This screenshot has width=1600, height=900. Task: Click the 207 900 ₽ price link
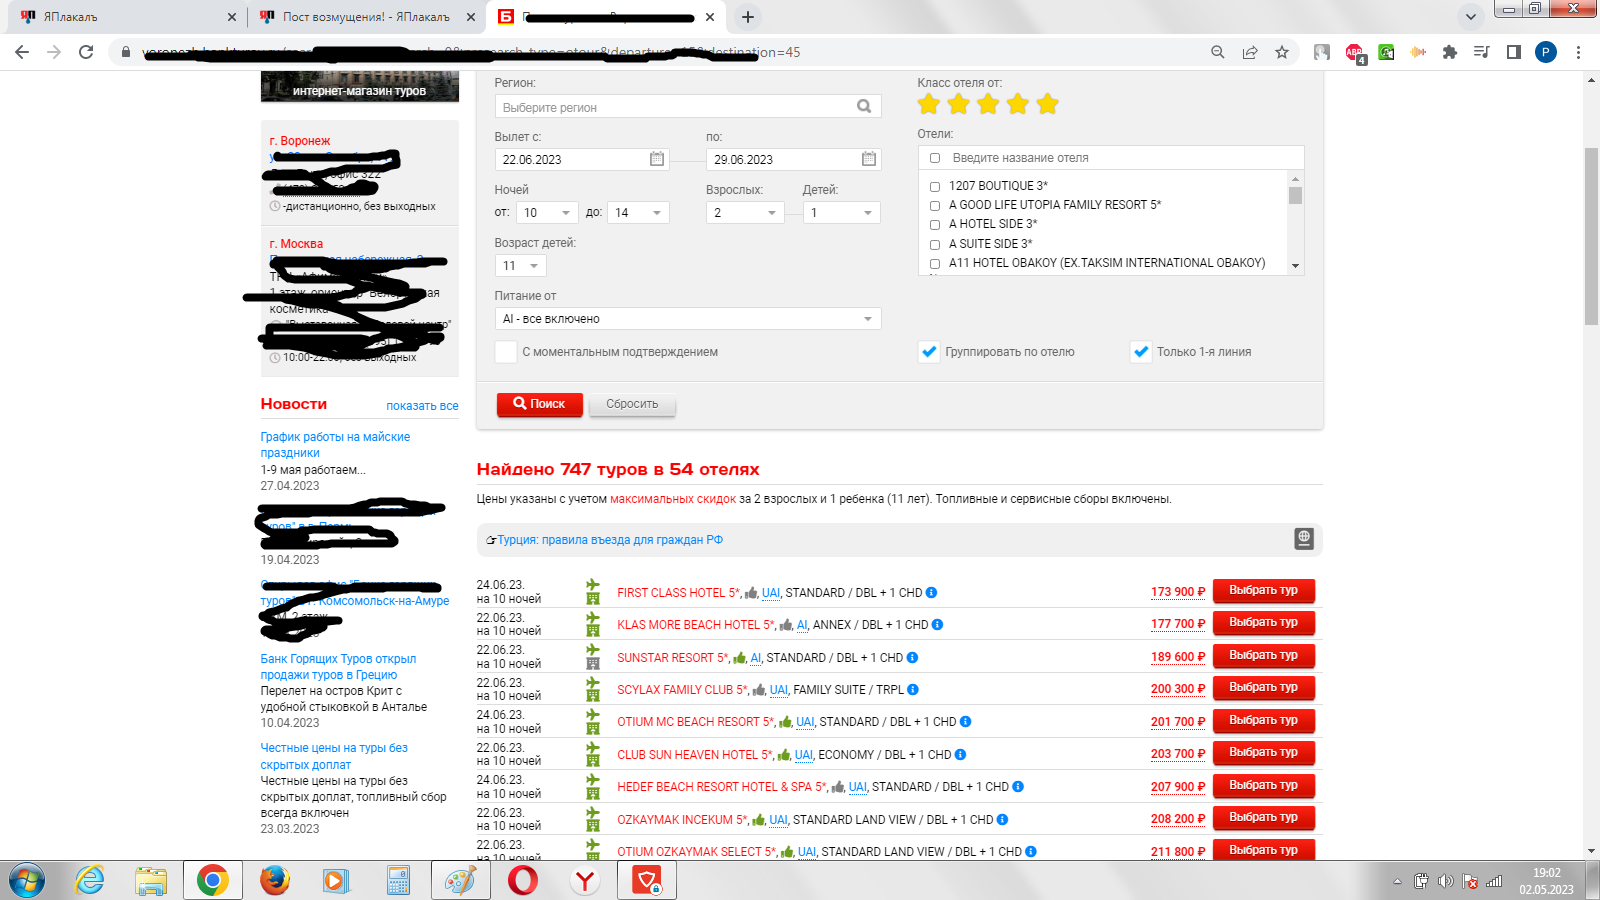coord(1178,787)
